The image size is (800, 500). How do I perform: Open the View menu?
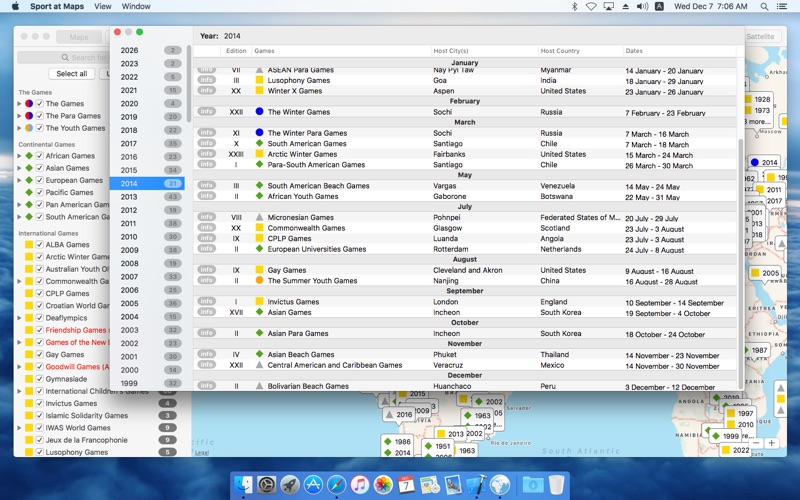point(103,7)
